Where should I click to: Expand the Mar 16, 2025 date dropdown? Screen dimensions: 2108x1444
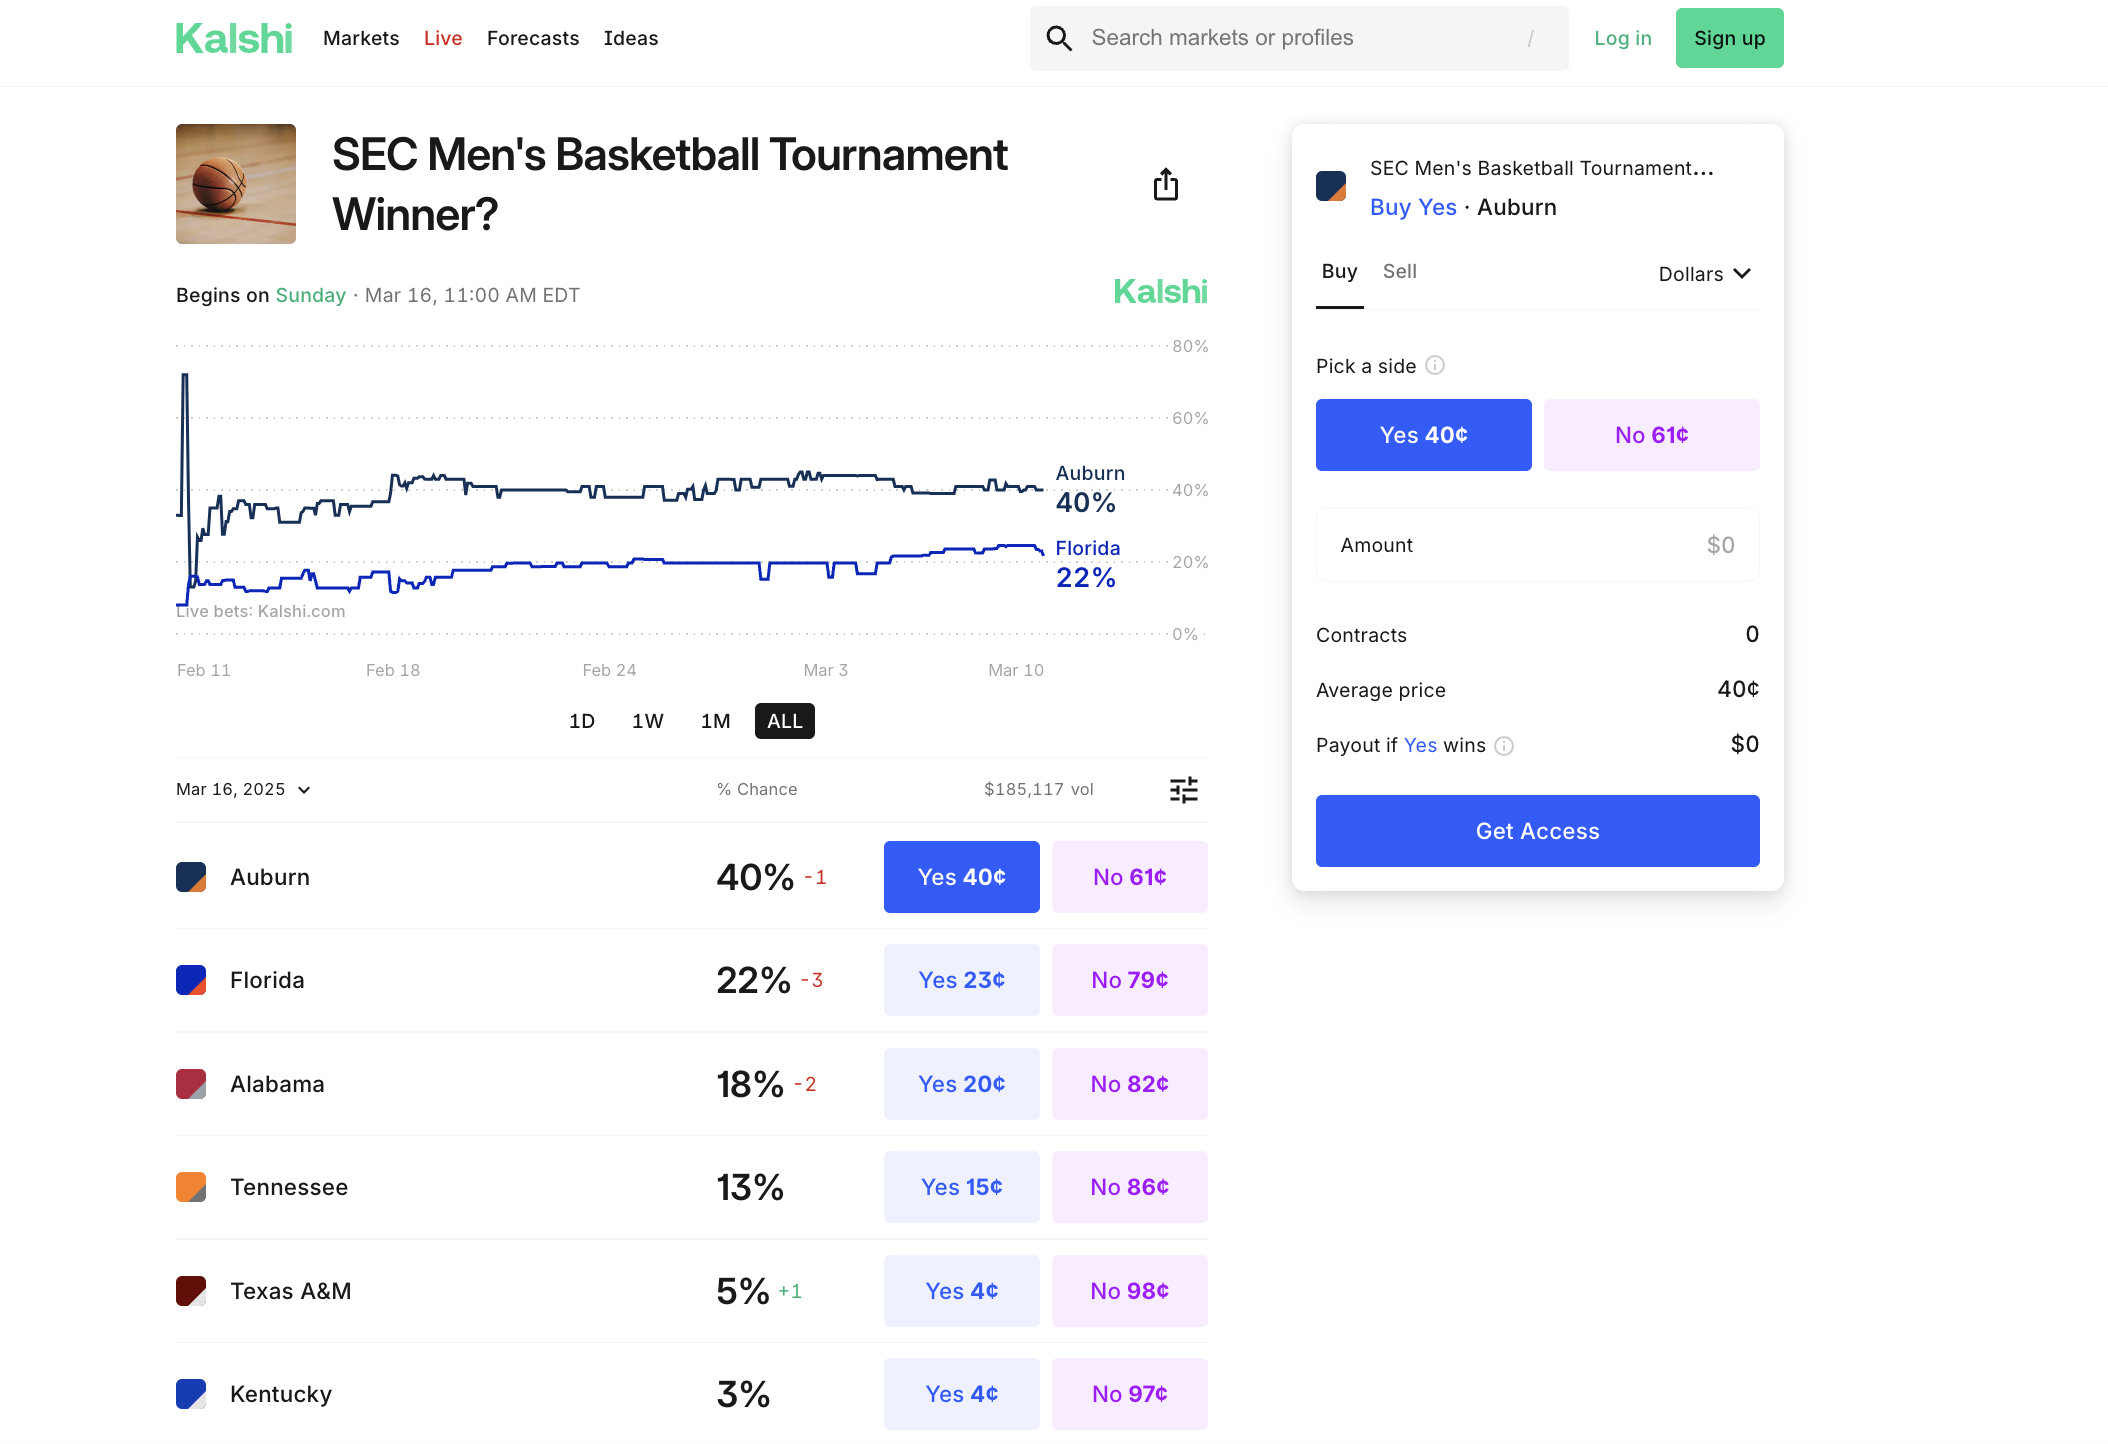244,790
